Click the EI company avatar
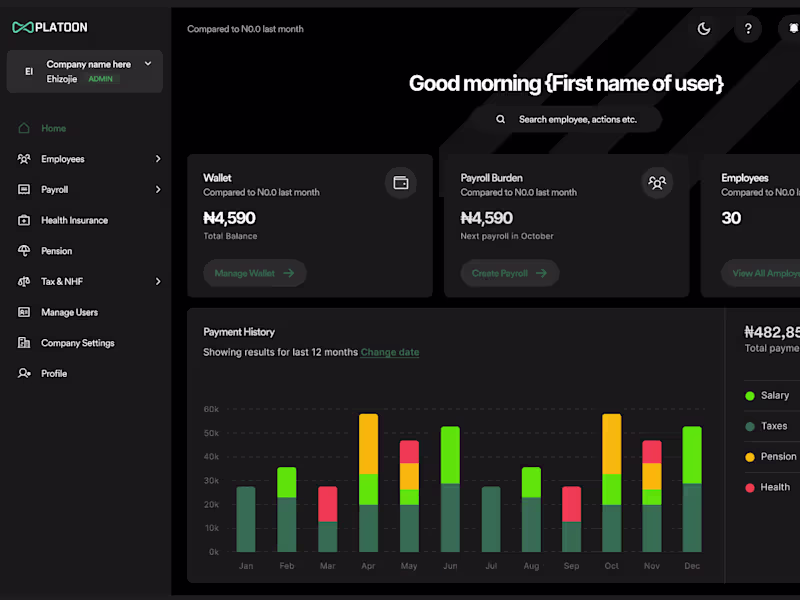This screenshot has width=800, height=600. [x=29, y=71]
